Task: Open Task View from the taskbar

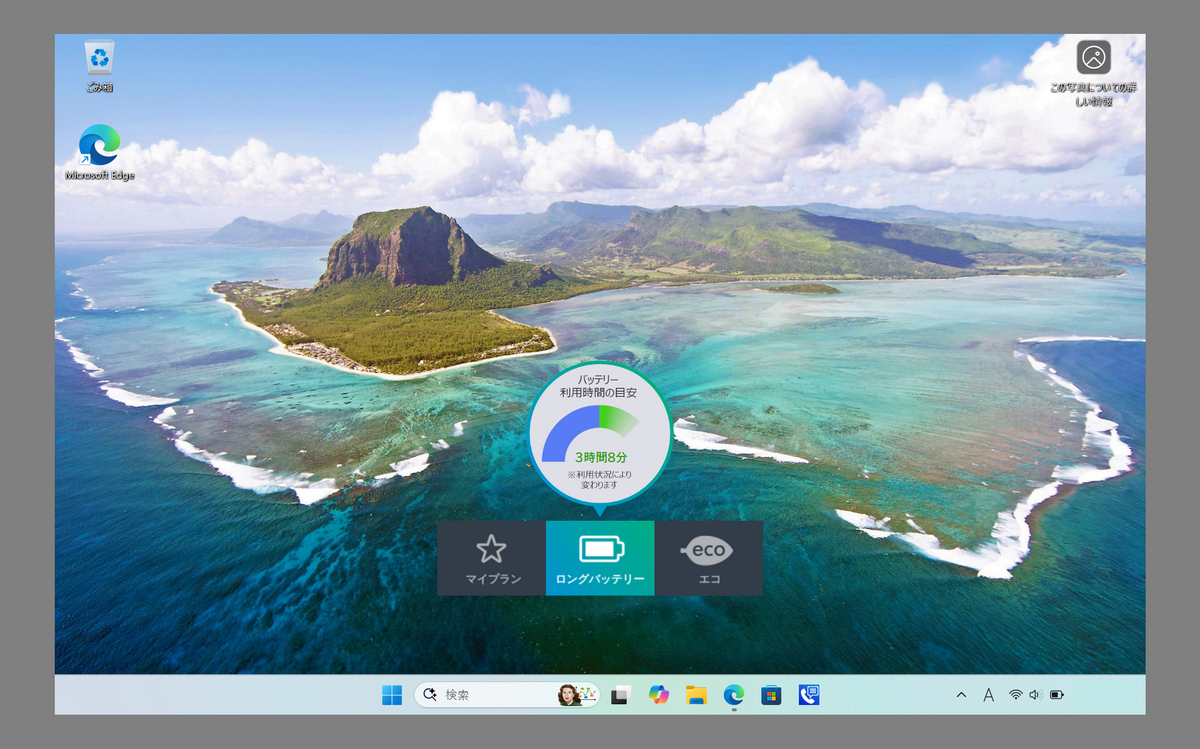Action: (621, 695)
